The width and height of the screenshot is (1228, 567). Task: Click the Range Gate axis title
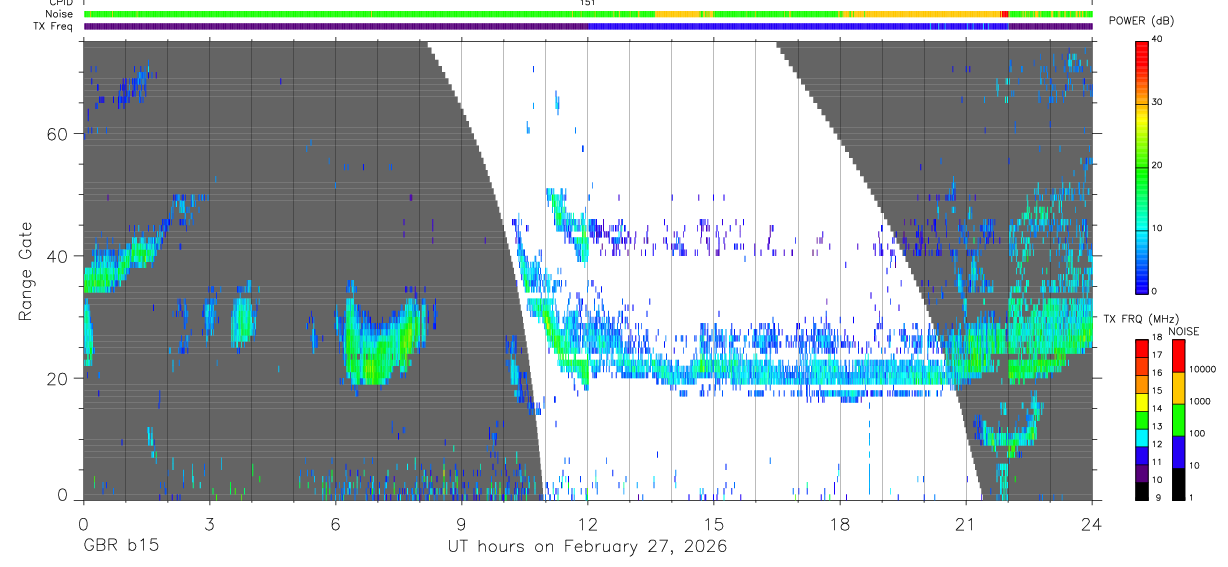click(26, 272)
